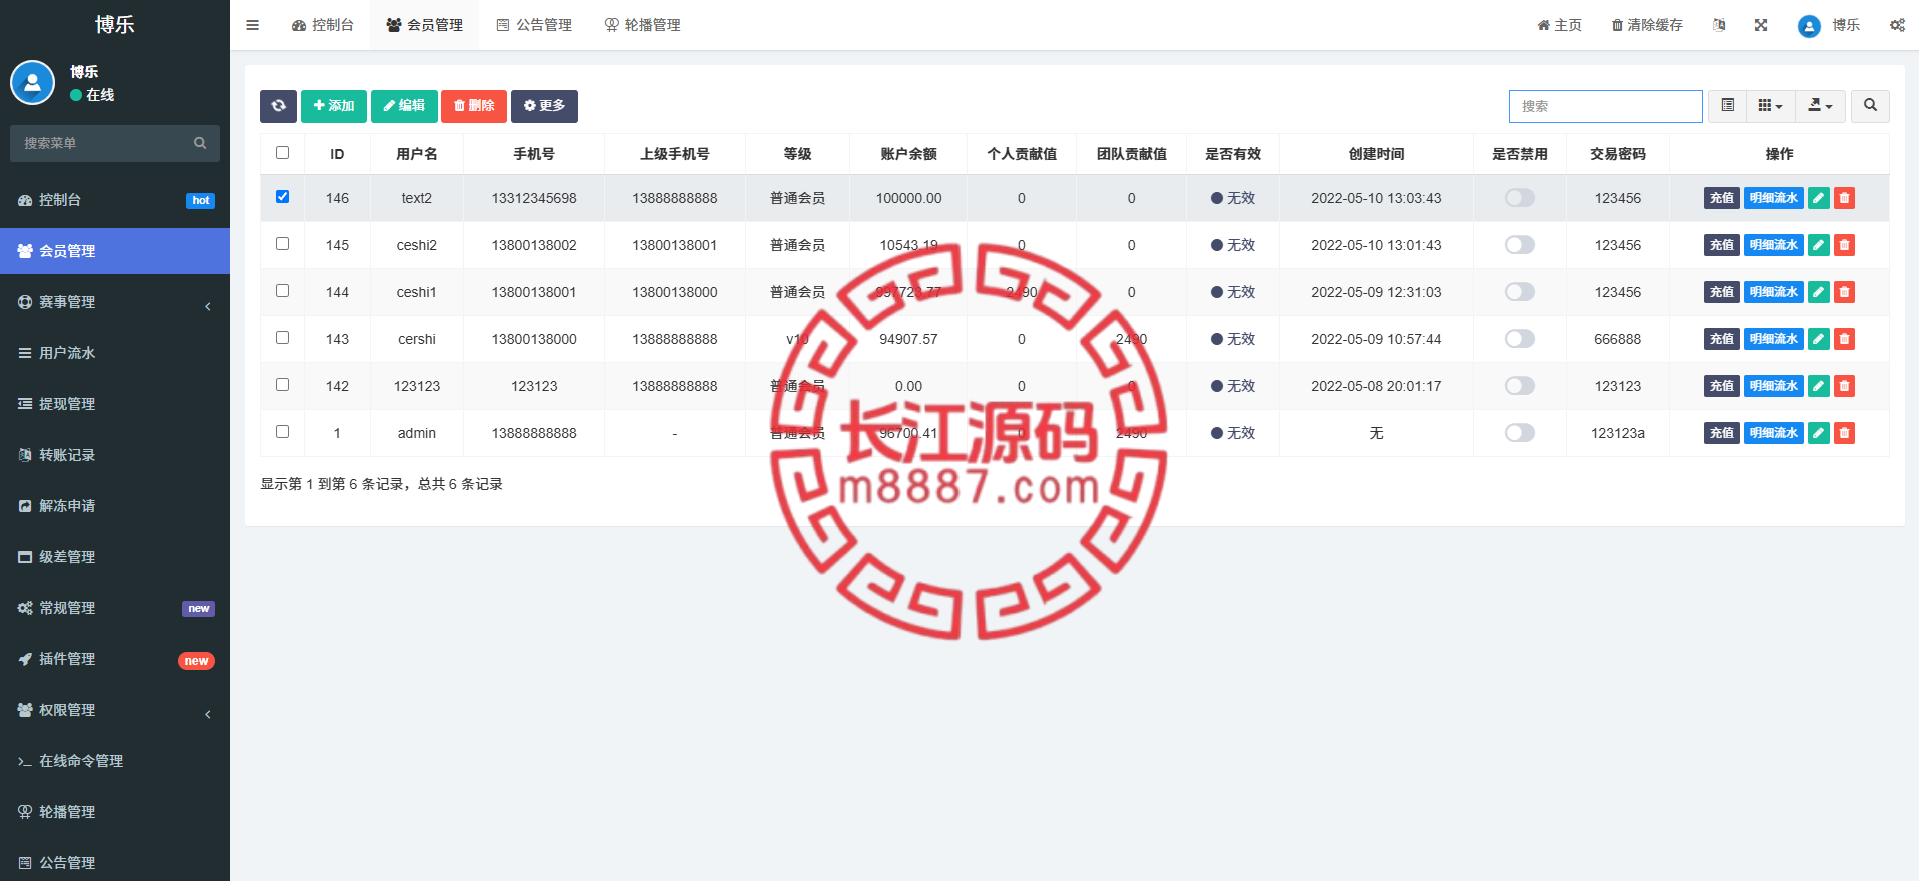Click sidebar profile avatar image
This screenshot has width=1919, height=881.
(x=32, y=83)
